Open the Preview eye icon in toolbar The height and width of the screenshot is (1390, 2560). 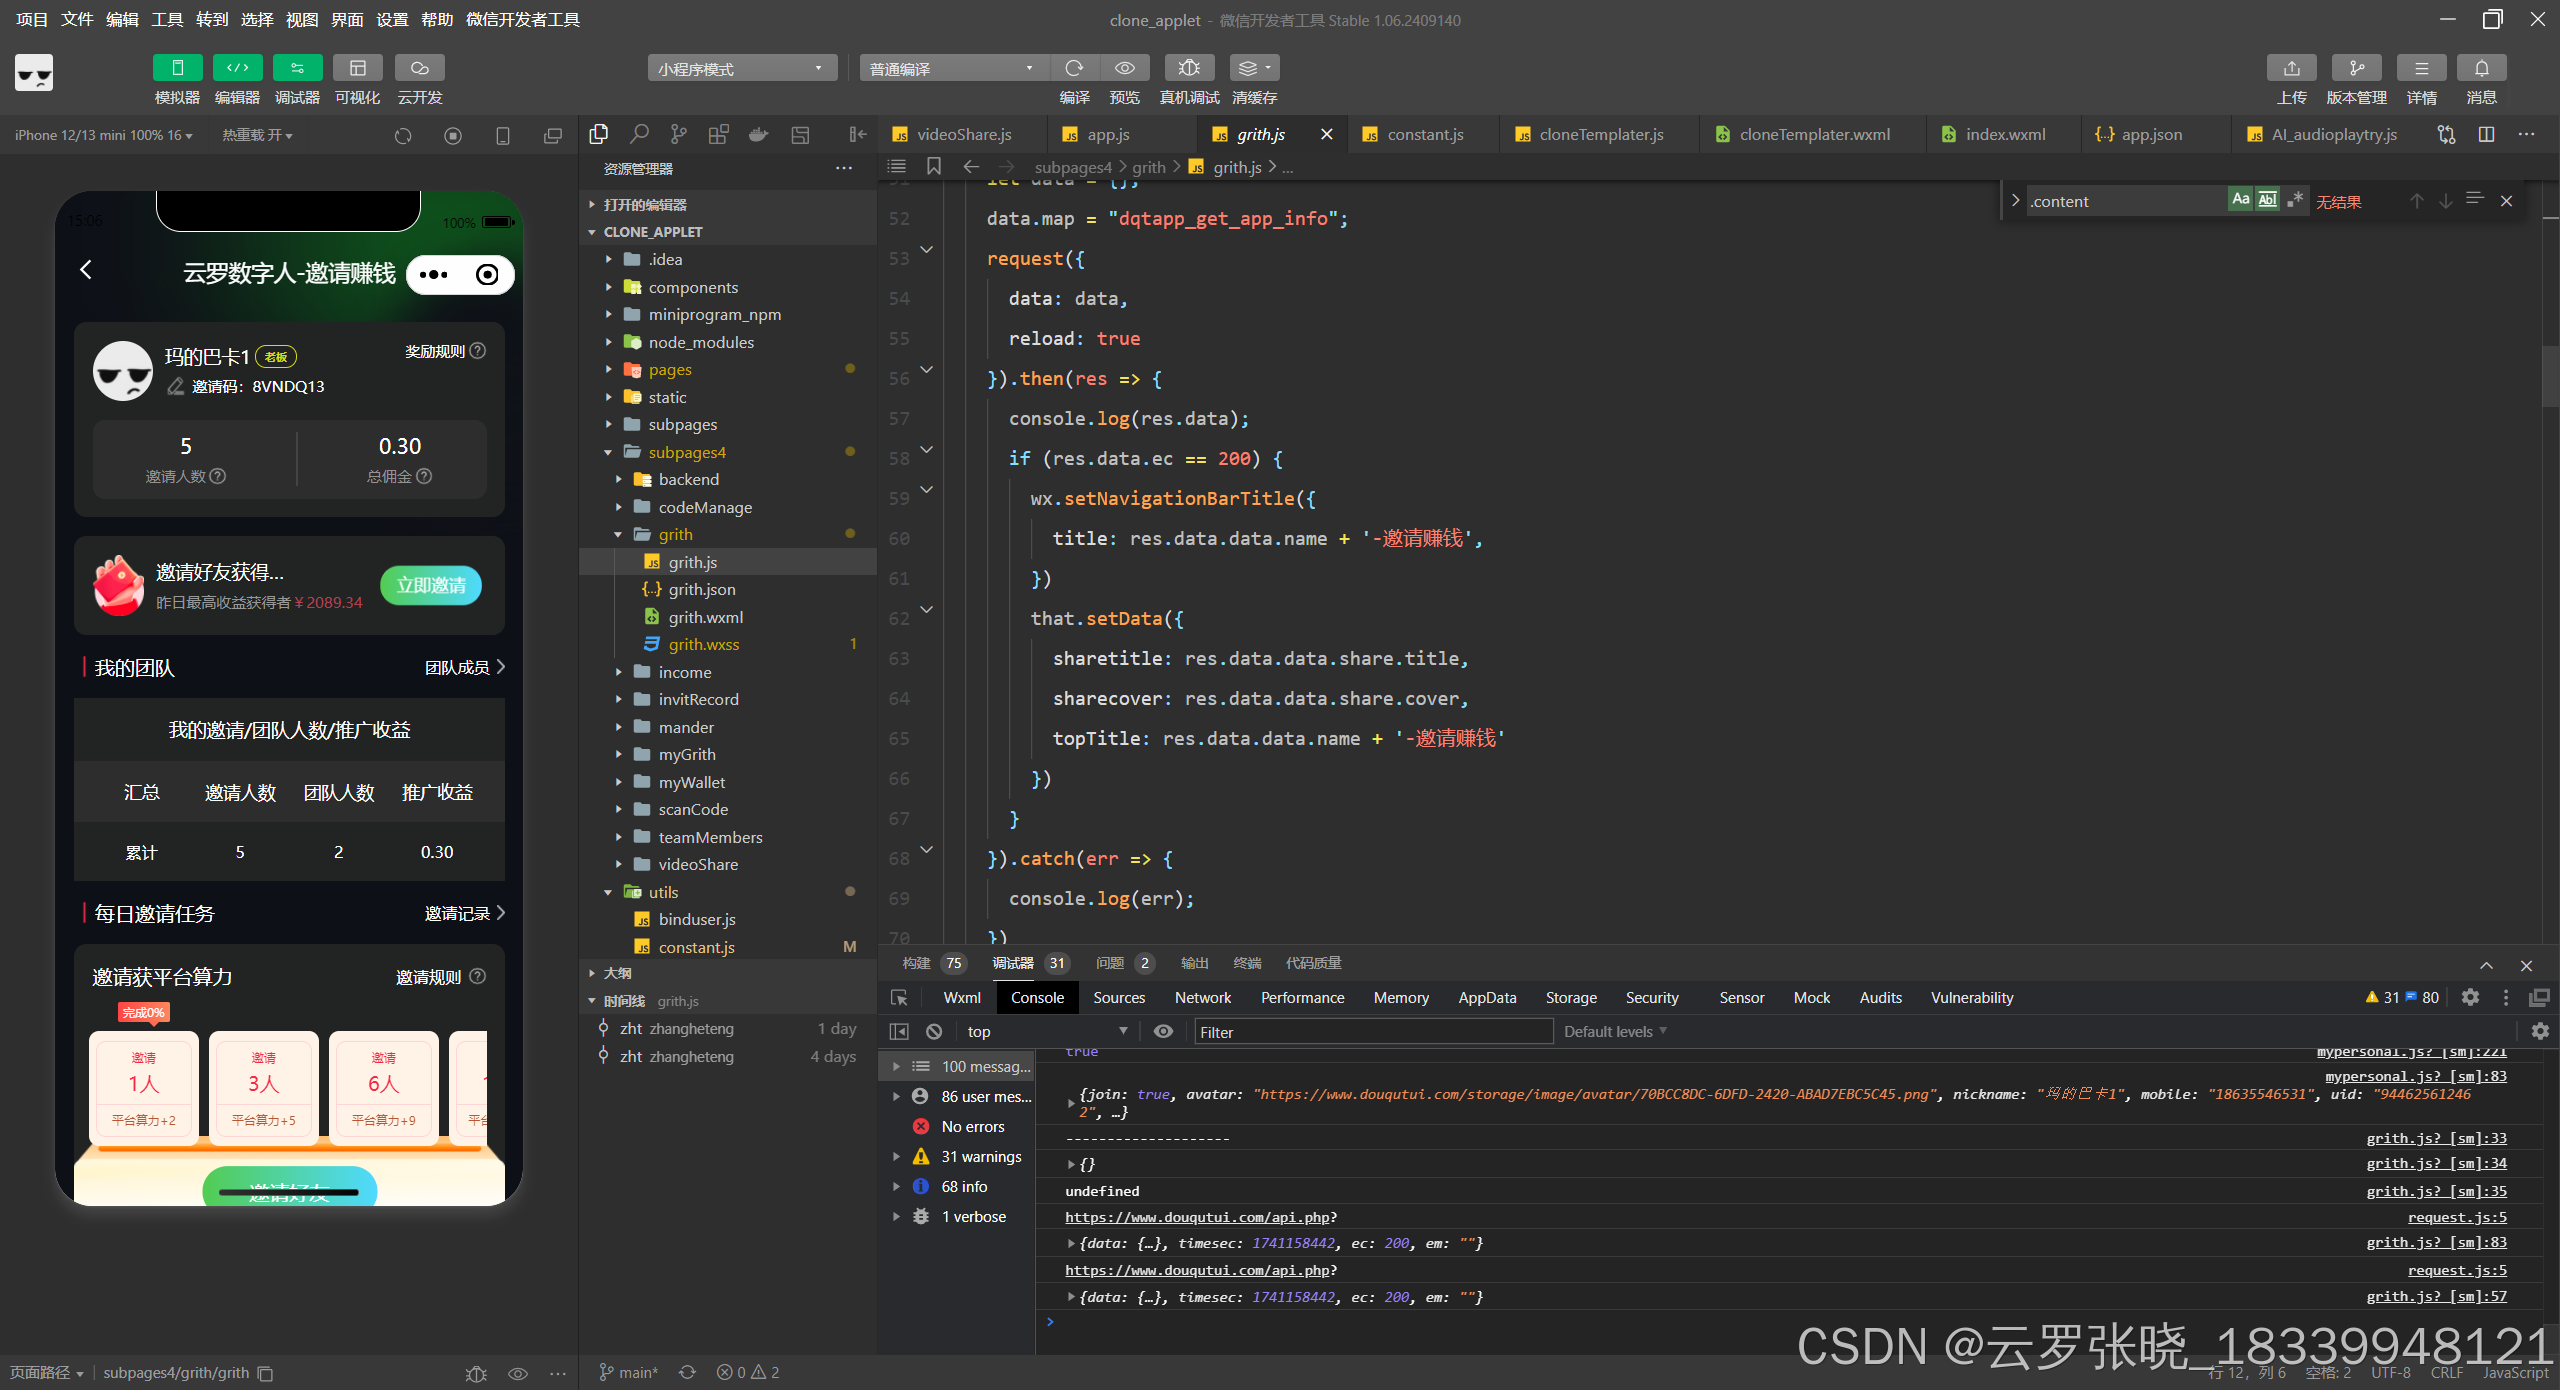click(1124, 68)
